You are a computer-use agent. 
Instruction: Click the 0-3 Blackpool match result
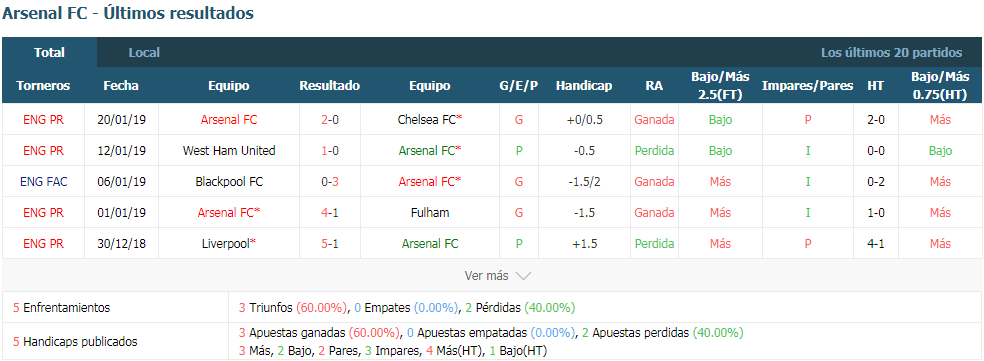(330, 181)
